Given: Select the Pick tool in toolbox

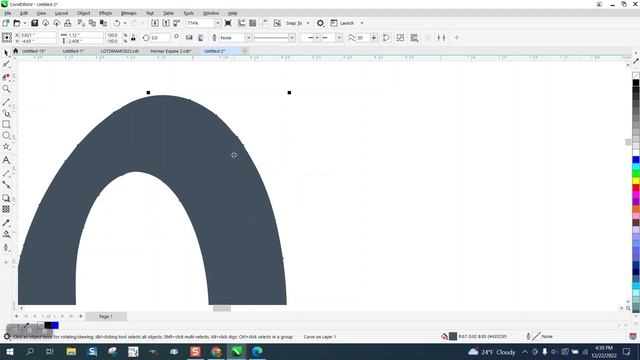Looking at the screenshot, I should click(6, 53).
